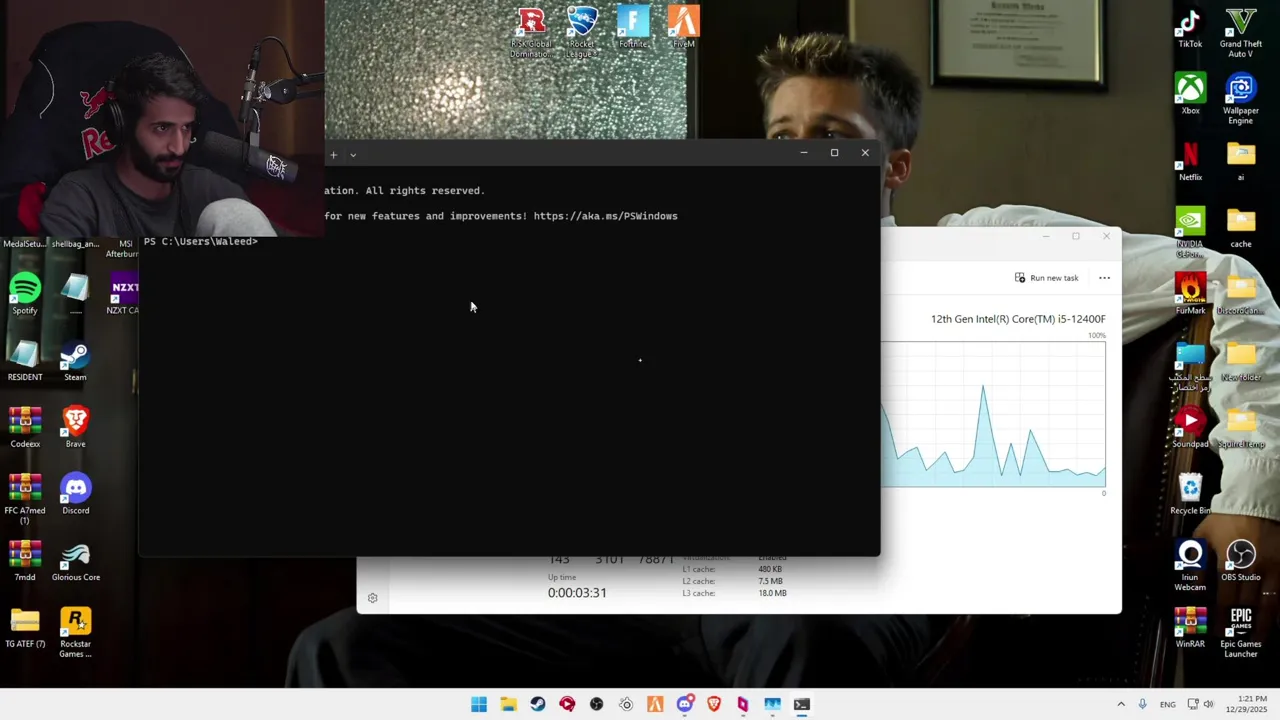Screen dimensions: 1280x720
Task: Select the Codeexx archive icon
Action: coord(25,428)
